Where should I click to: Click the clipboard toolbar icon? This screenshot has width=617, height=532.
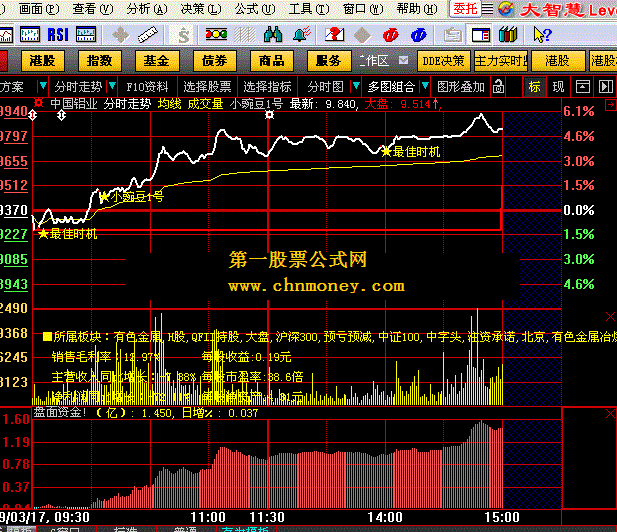tap(453, 35)
